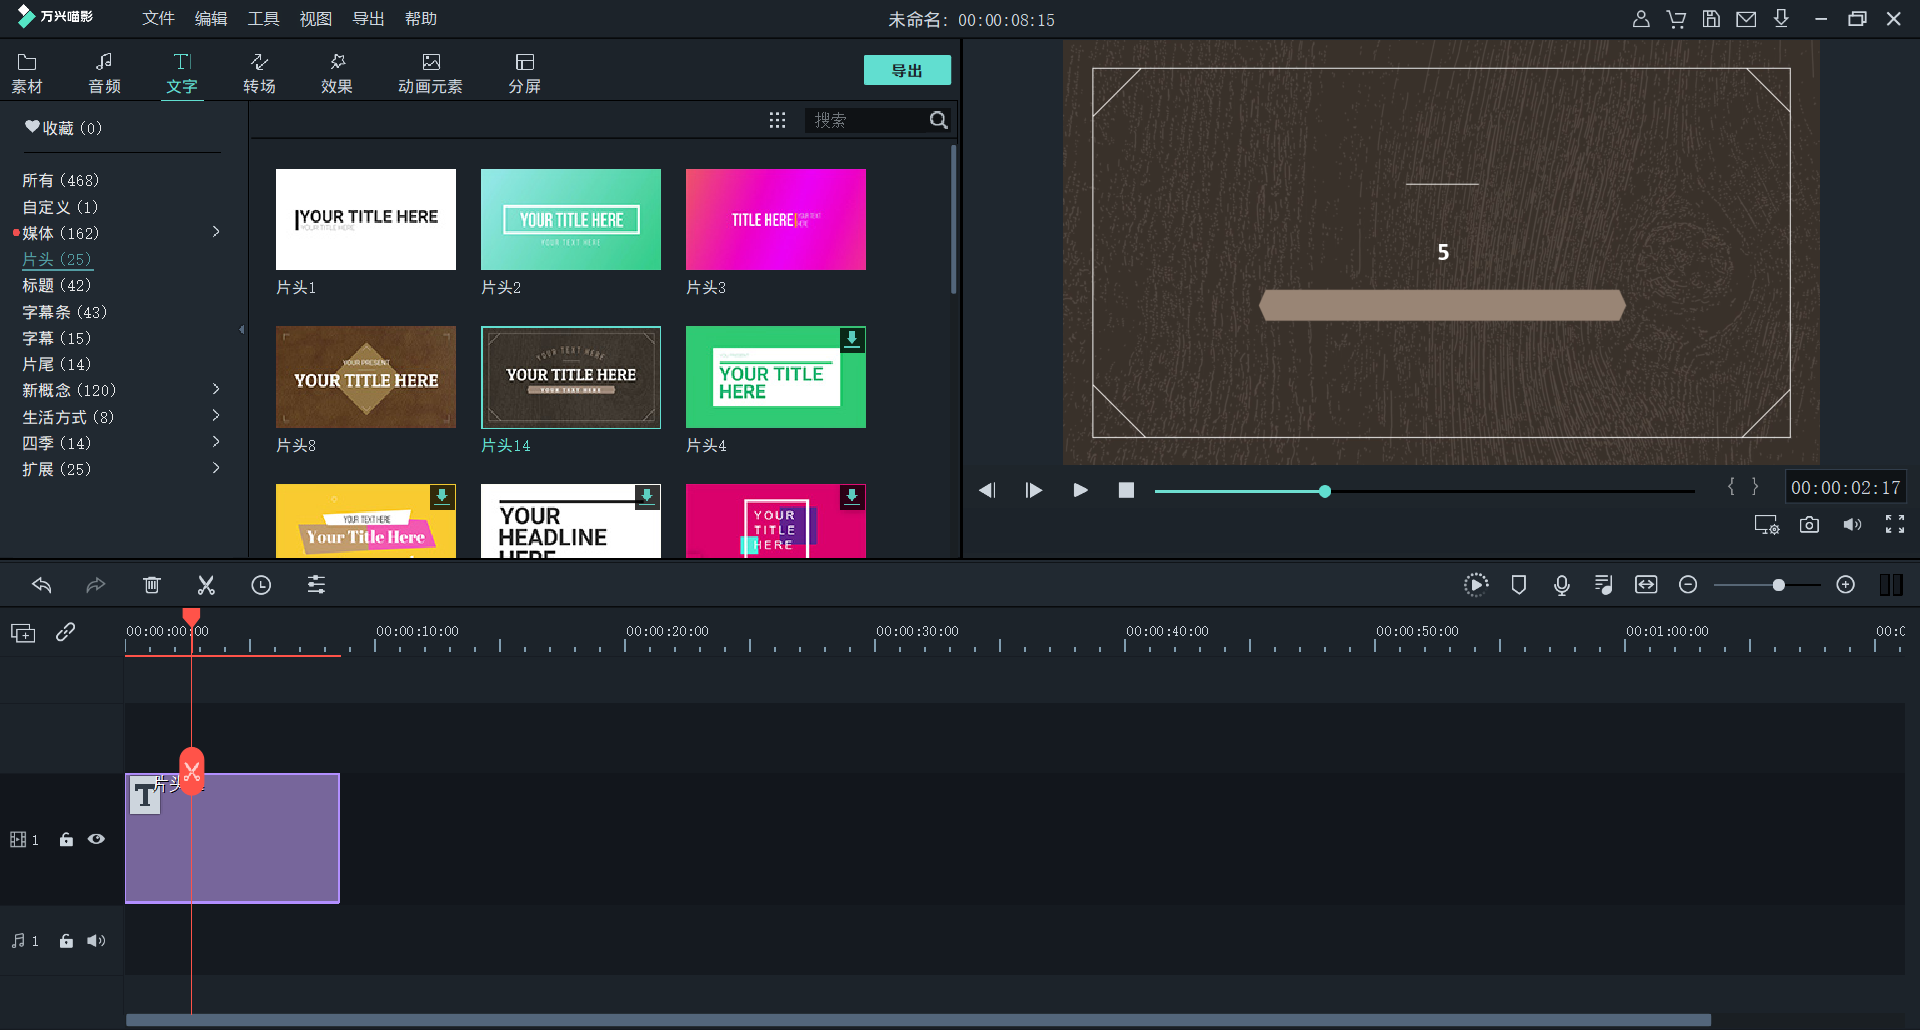Click the undo arrow in timeline toolbar
This screenshot has width=1920, height=1030.
point(42,585)
